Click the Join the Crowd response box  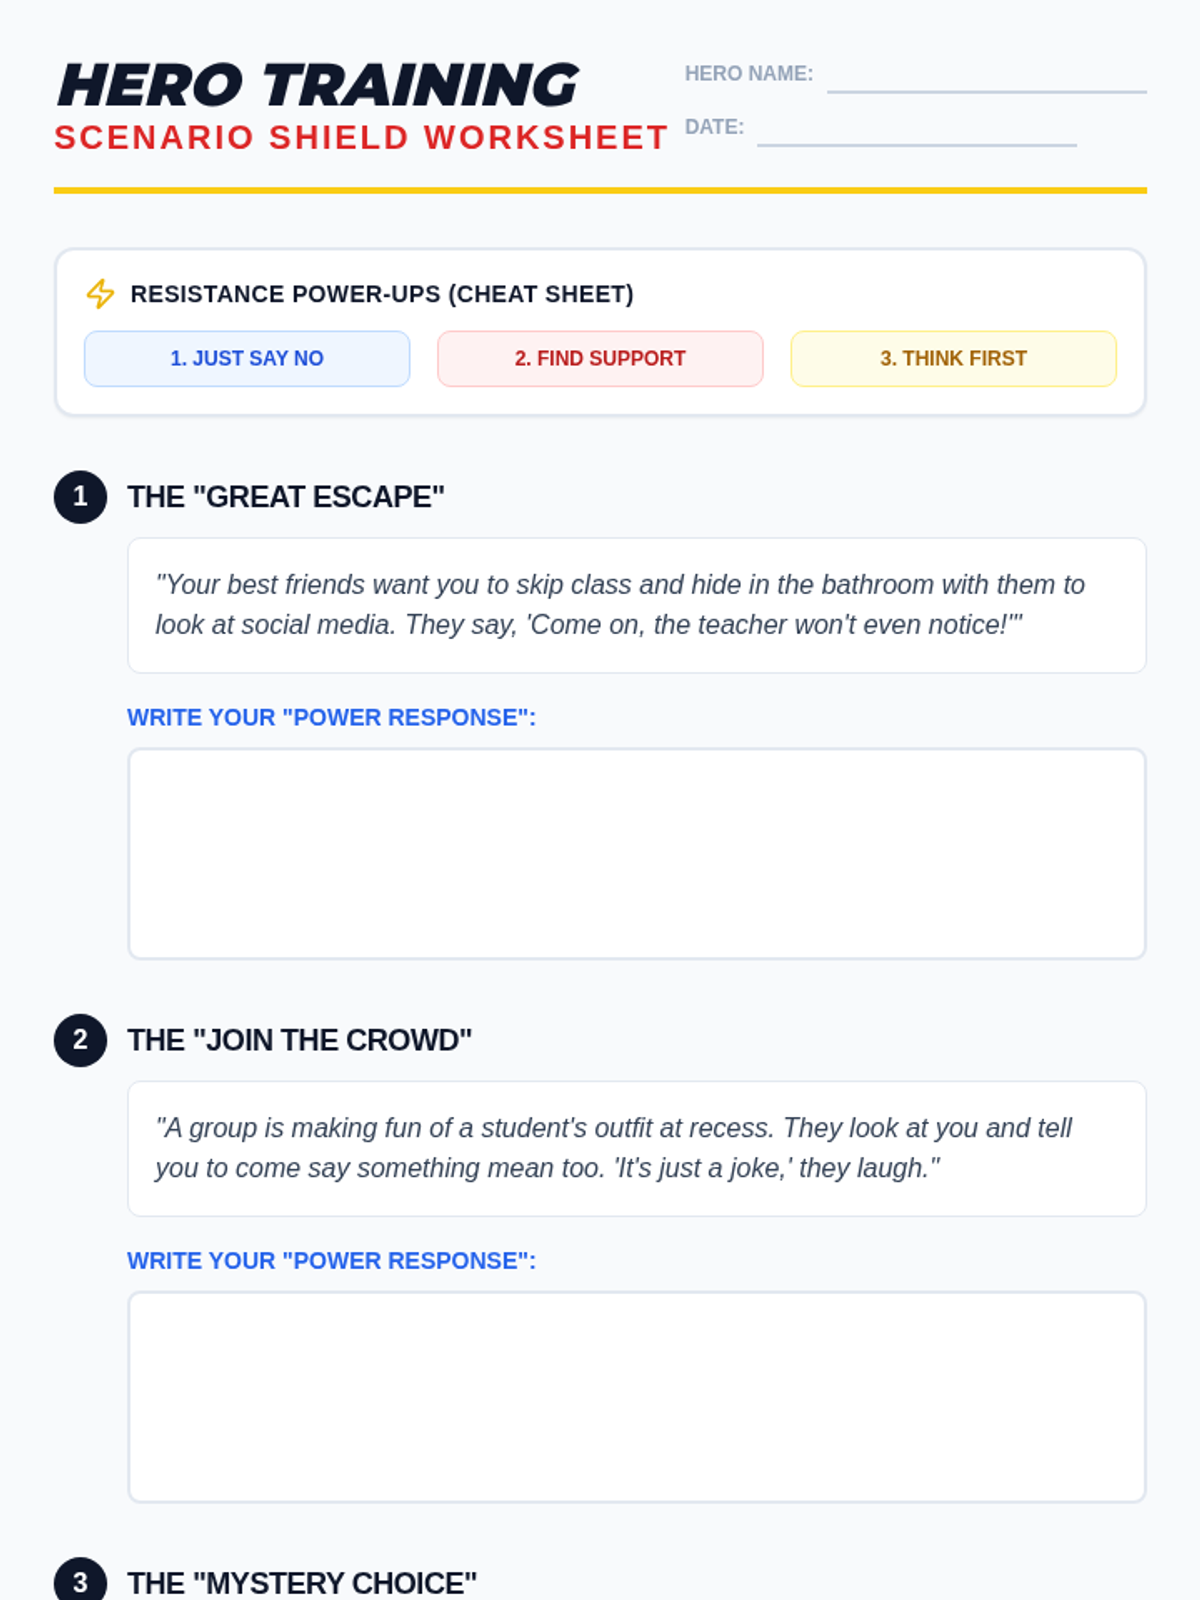point(636,1397)
